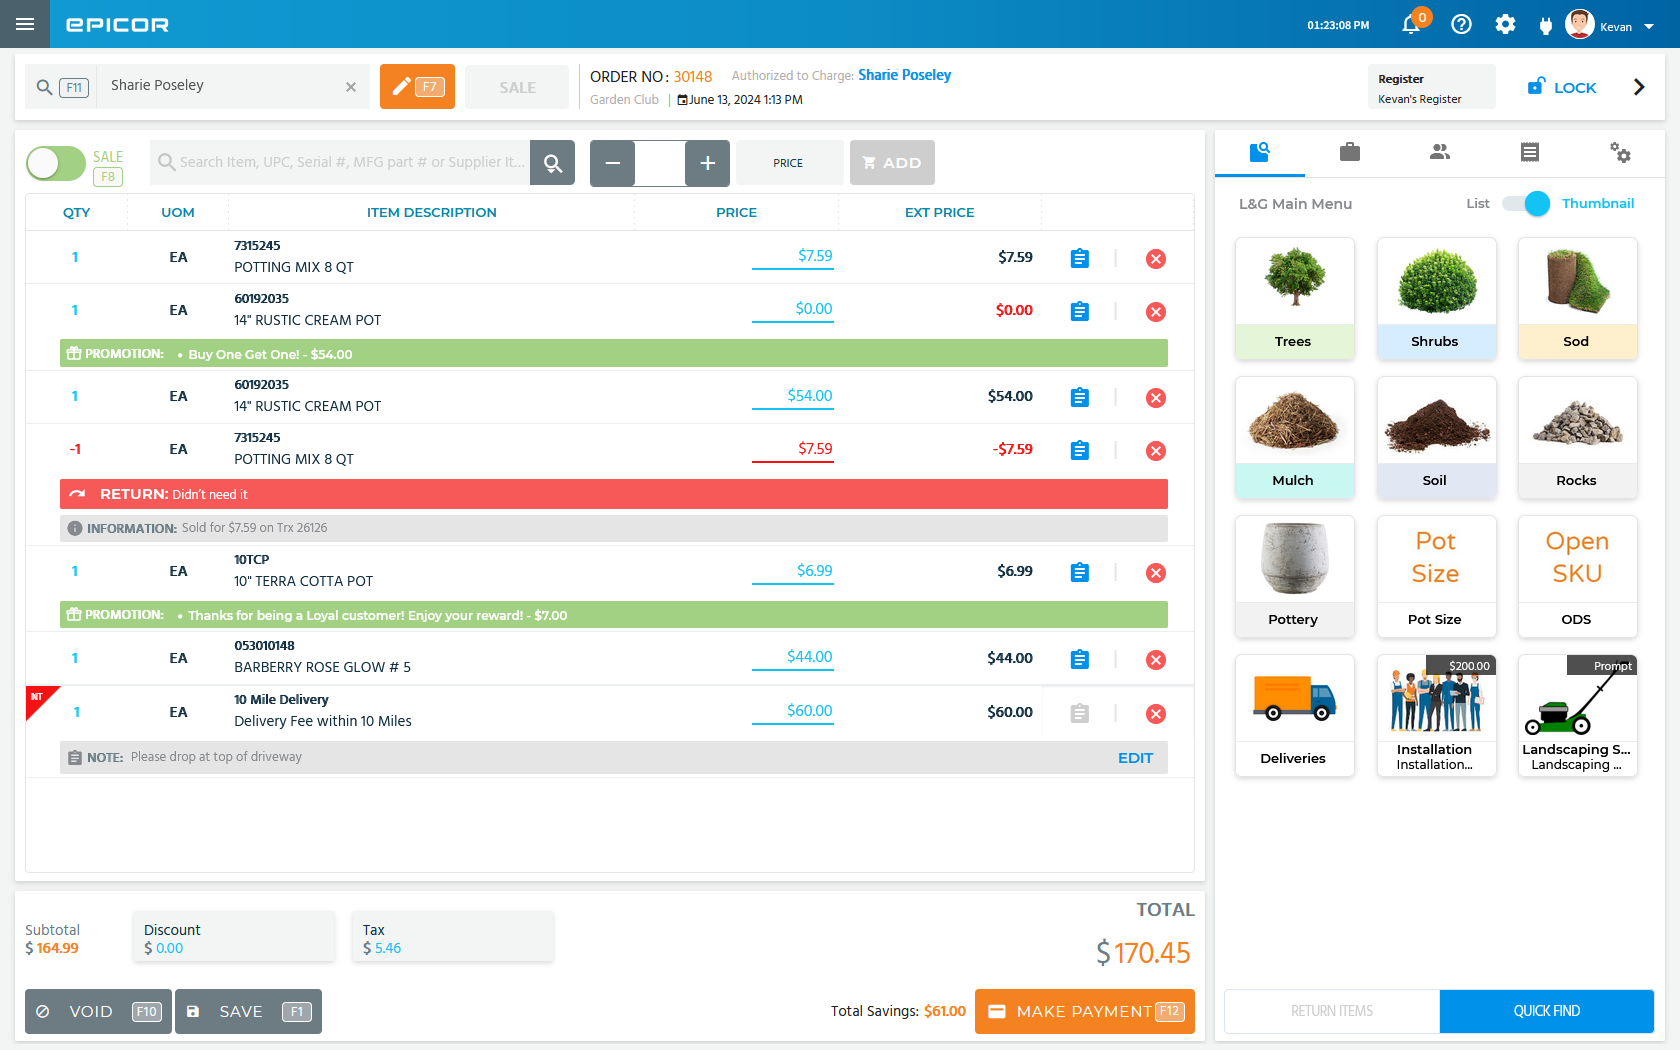Click Make Payment button
The width and height of the screenshot is (1680, 1050).
click(1084, 1011)
